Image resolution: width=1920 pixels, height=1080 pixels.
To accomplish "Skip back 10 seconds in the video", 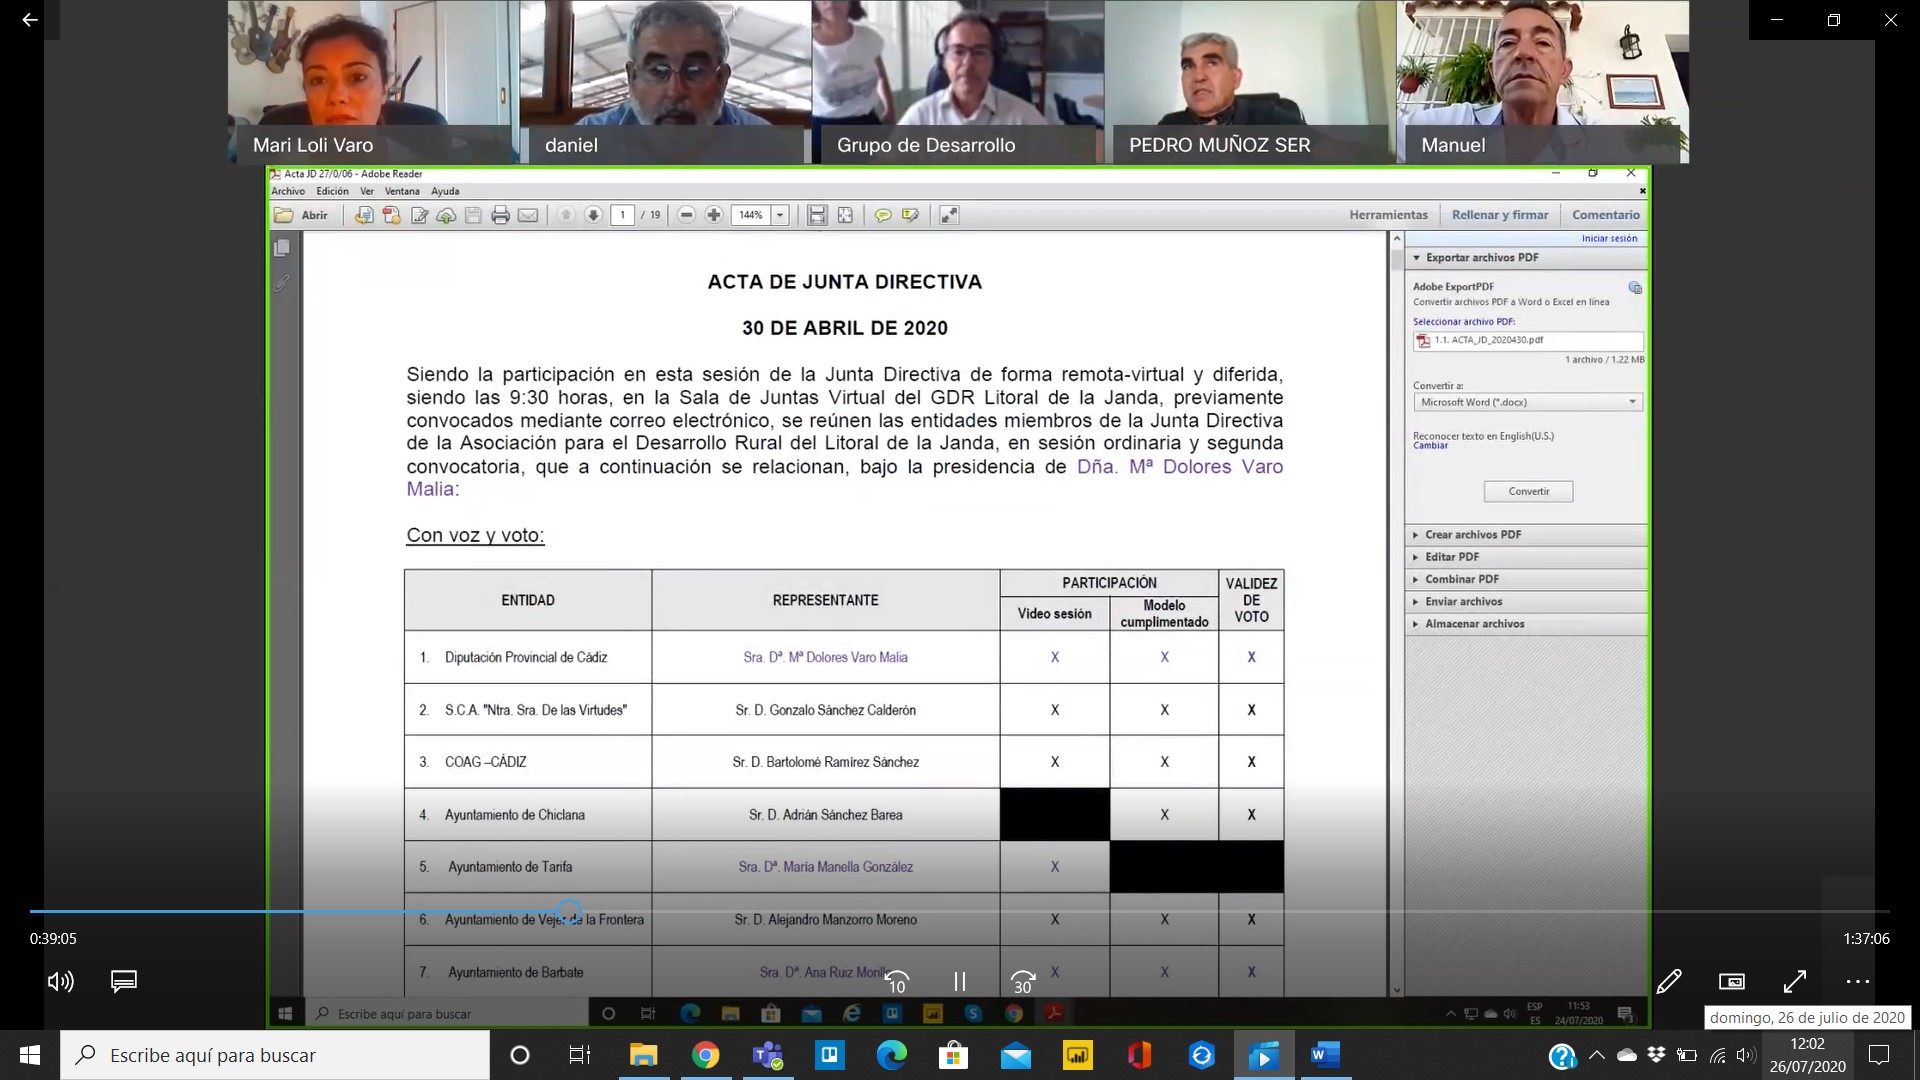I will [x=897, y=982].
